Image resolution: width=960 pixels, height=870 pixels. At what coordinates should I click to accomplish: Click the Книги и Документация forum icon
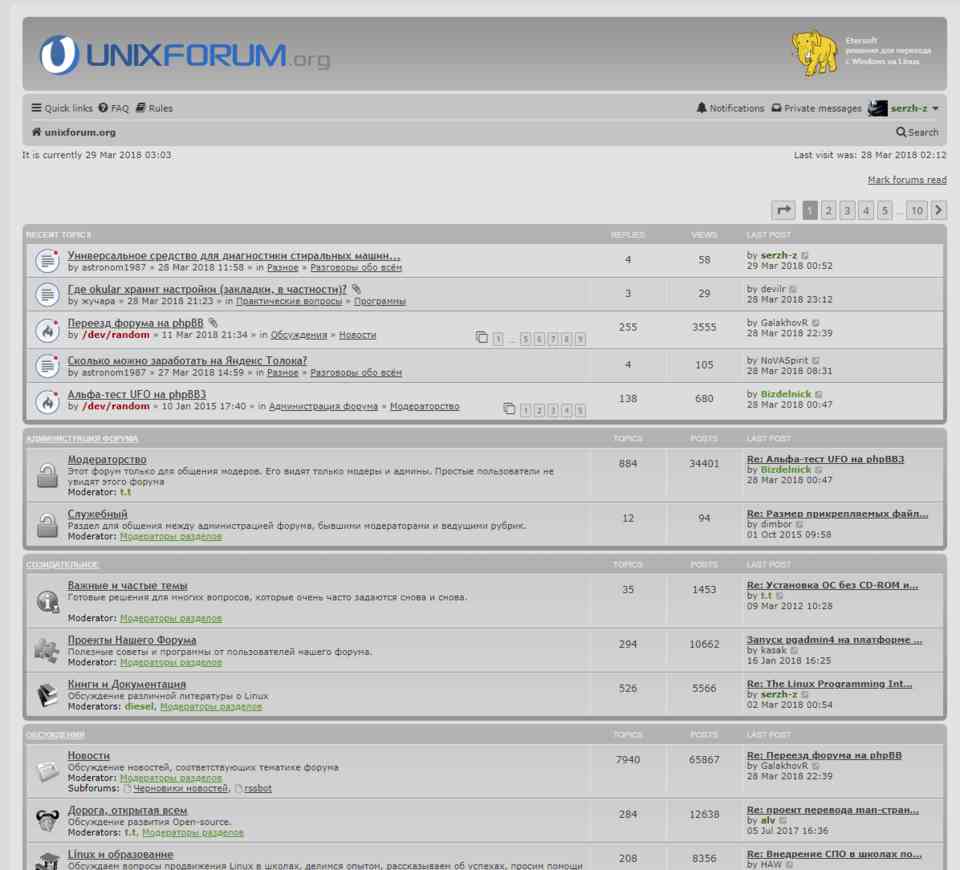(x=47, y=694)
